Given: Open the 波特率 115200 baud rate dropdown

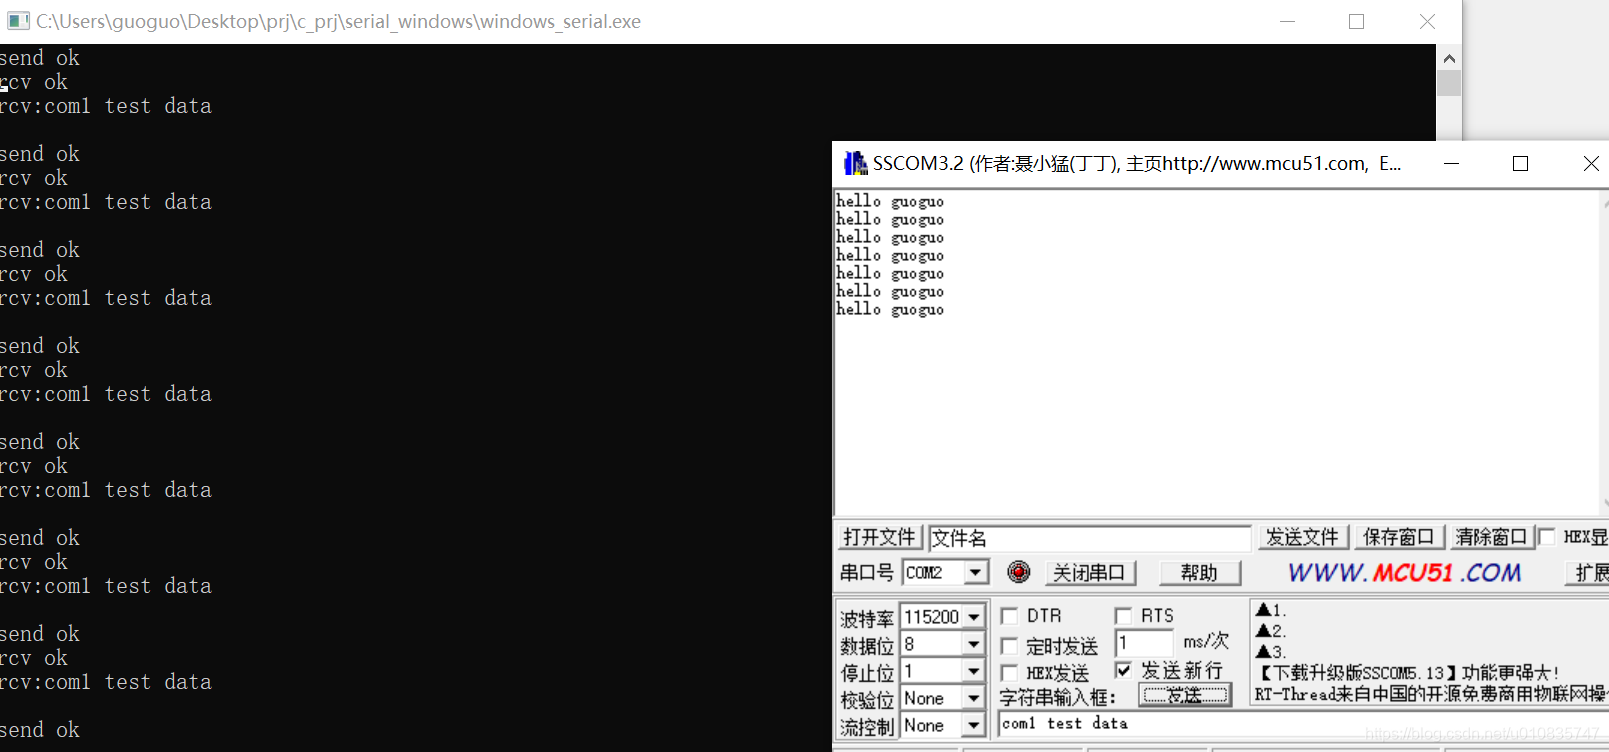Looking at the screenshot, I should pyautogui.click(x=974, y=617).
